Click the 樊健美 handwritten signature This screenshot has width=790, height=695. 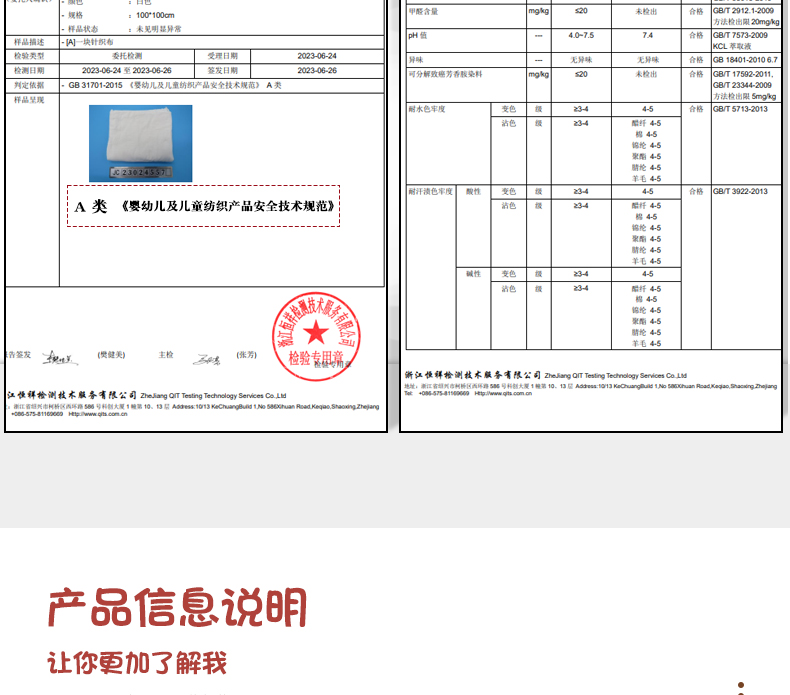coord(59,358)
